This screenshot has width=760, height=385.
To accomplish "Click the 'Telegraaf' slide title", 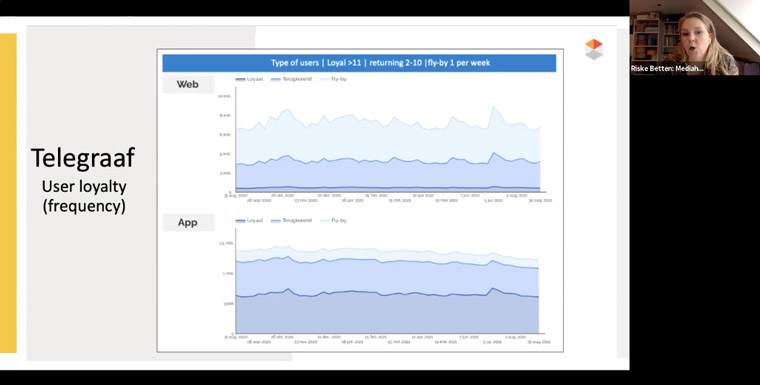I will pos(83,159).
